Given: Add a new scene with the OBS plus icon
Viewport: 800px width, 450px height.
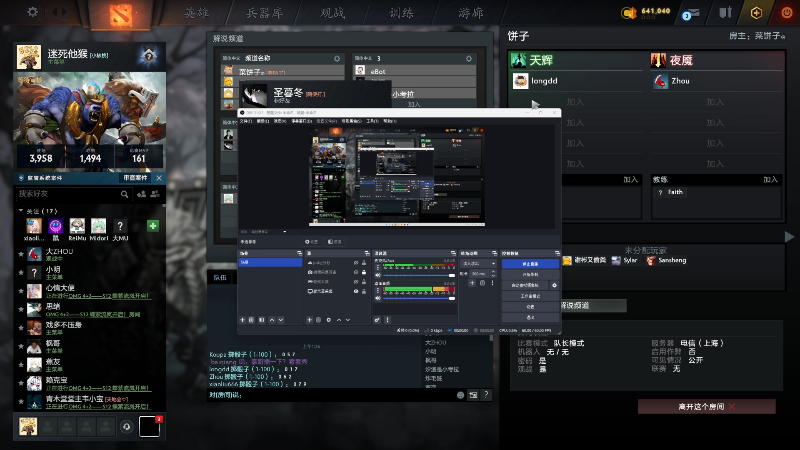Looking at the screenshot, I should (x=242, y=320).
